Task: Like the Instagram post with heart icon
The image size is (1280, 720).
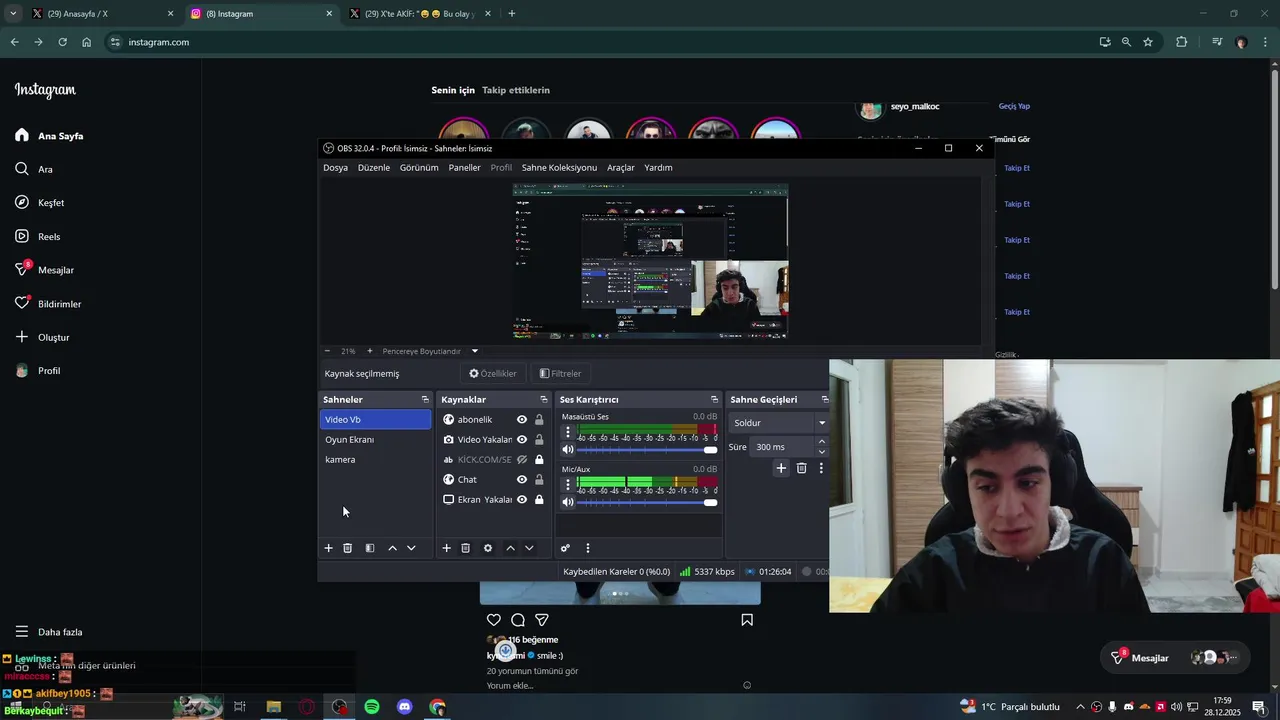Action: click(494, 620)
